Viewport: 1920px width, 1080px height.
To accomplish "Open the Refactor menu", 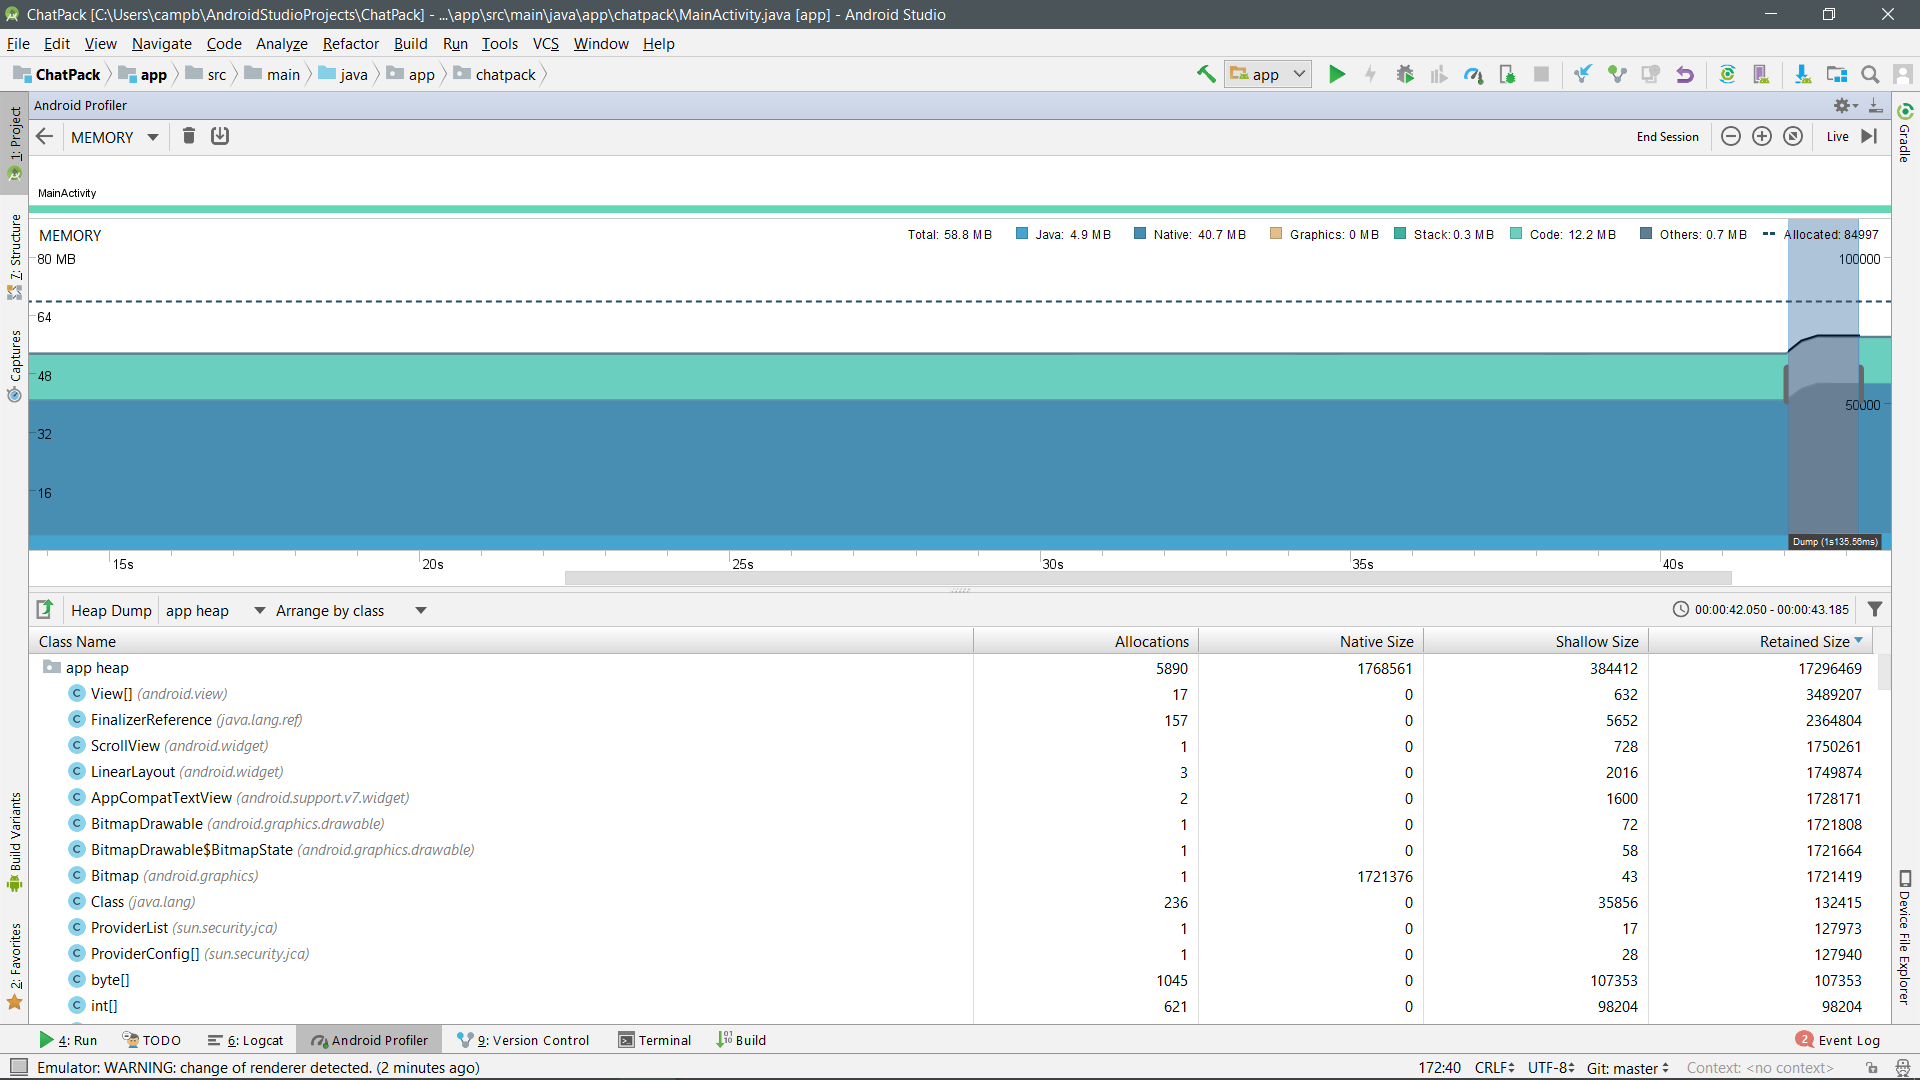I will [350, 44].
